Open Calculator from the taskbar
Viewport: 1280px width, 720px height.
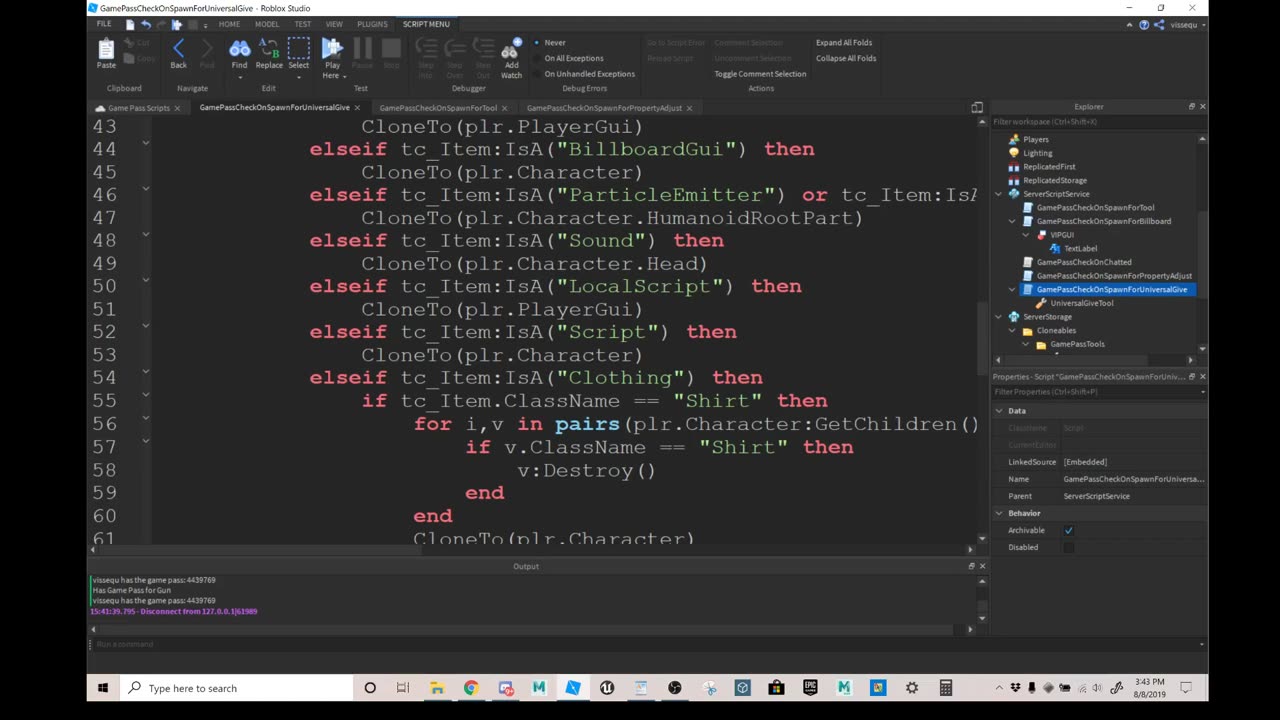pos(945,688)
